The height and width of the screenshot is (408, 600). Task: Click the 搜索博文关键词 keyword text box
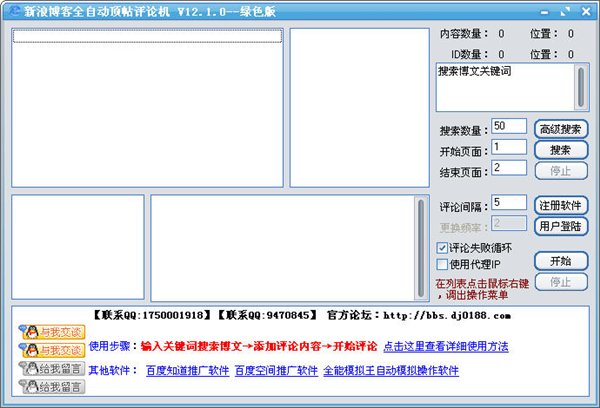(505, 87)
